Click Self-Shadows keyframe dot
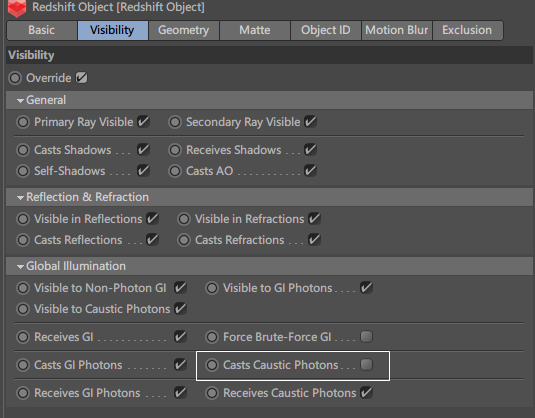This screenshot has height=418, width=535. (x=23, y=171)
